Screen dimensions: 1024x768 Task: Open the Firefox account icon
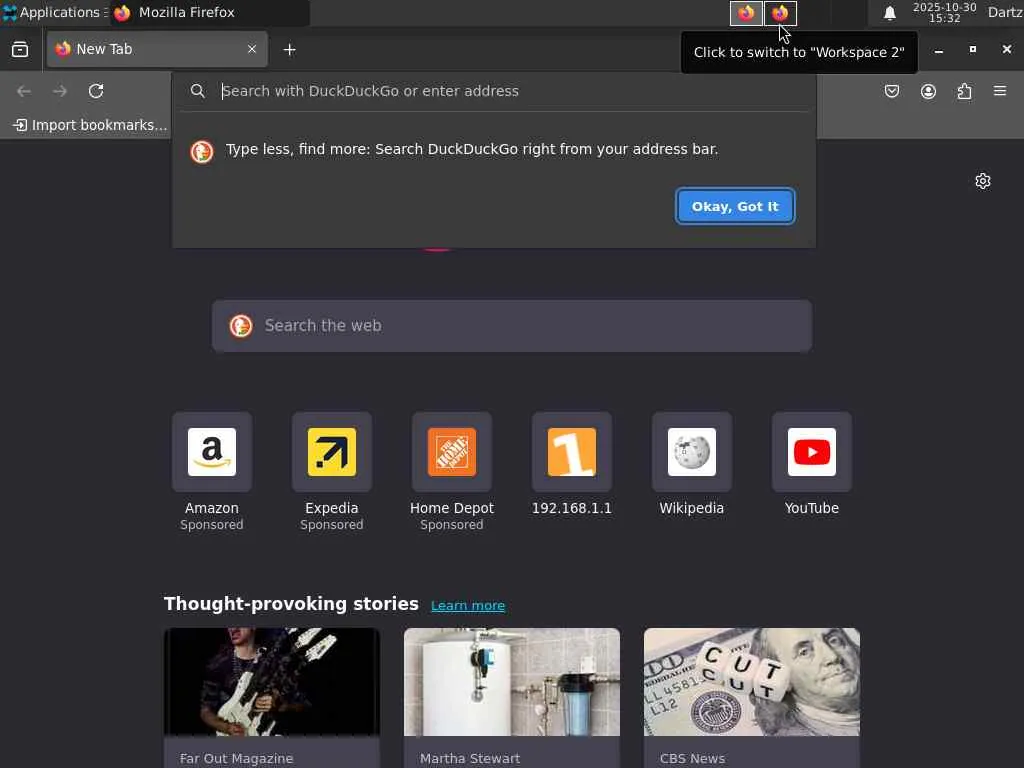click(928, 91)
